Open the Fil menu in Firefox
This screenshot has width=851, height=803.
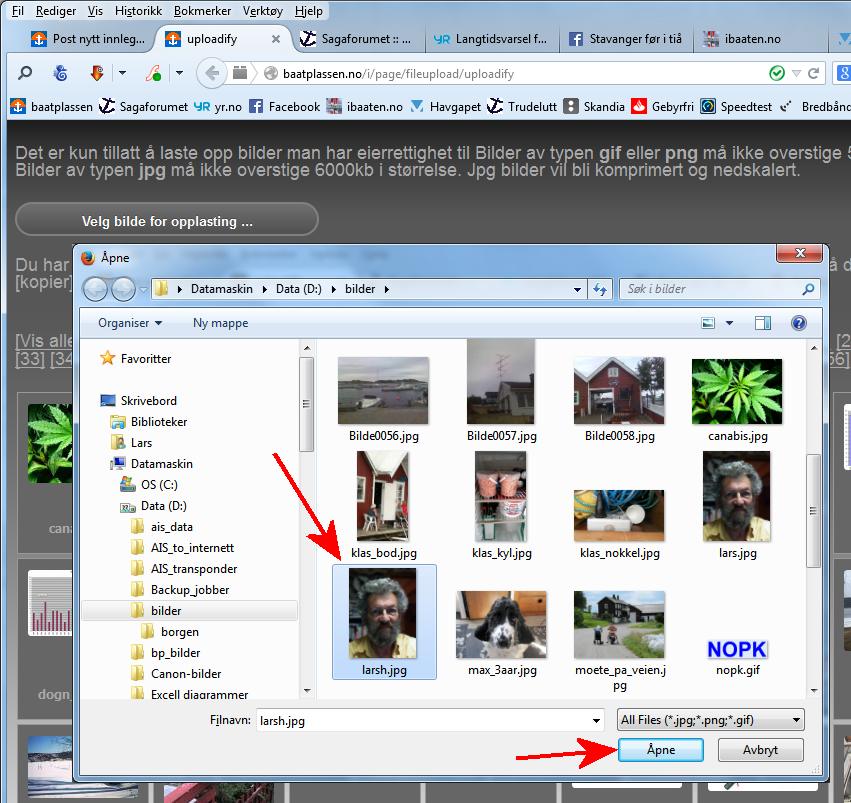pyautogui.click(x=18, y=11)
